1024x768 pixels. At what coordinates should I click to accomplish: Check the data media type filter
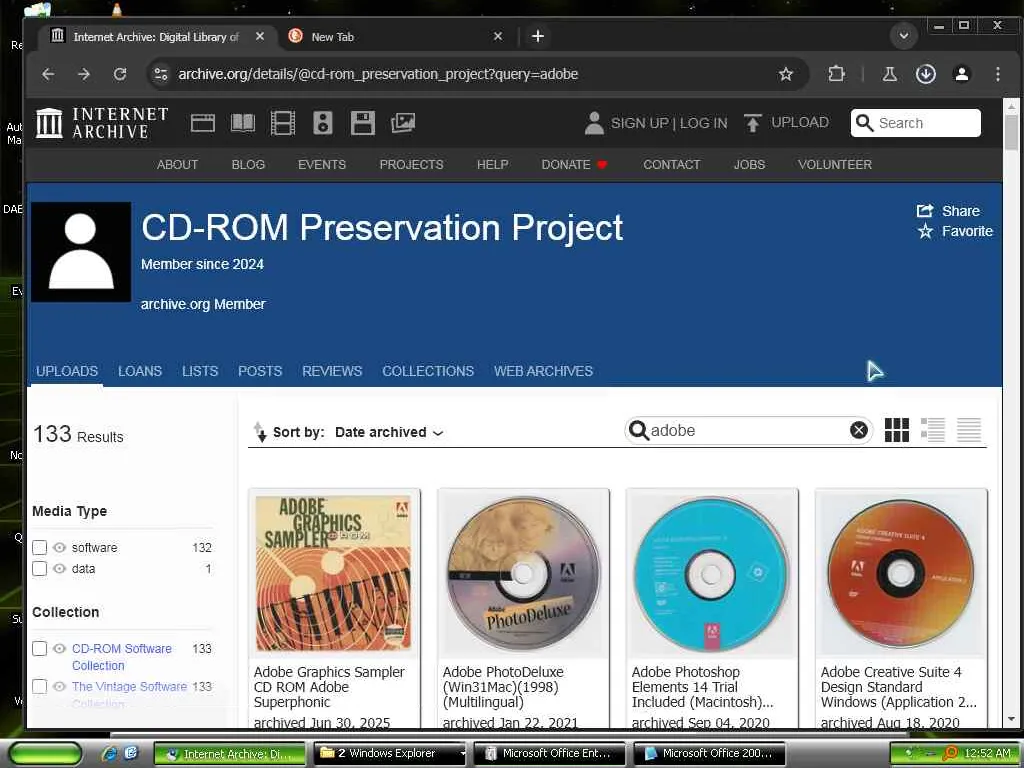[40, 569]
